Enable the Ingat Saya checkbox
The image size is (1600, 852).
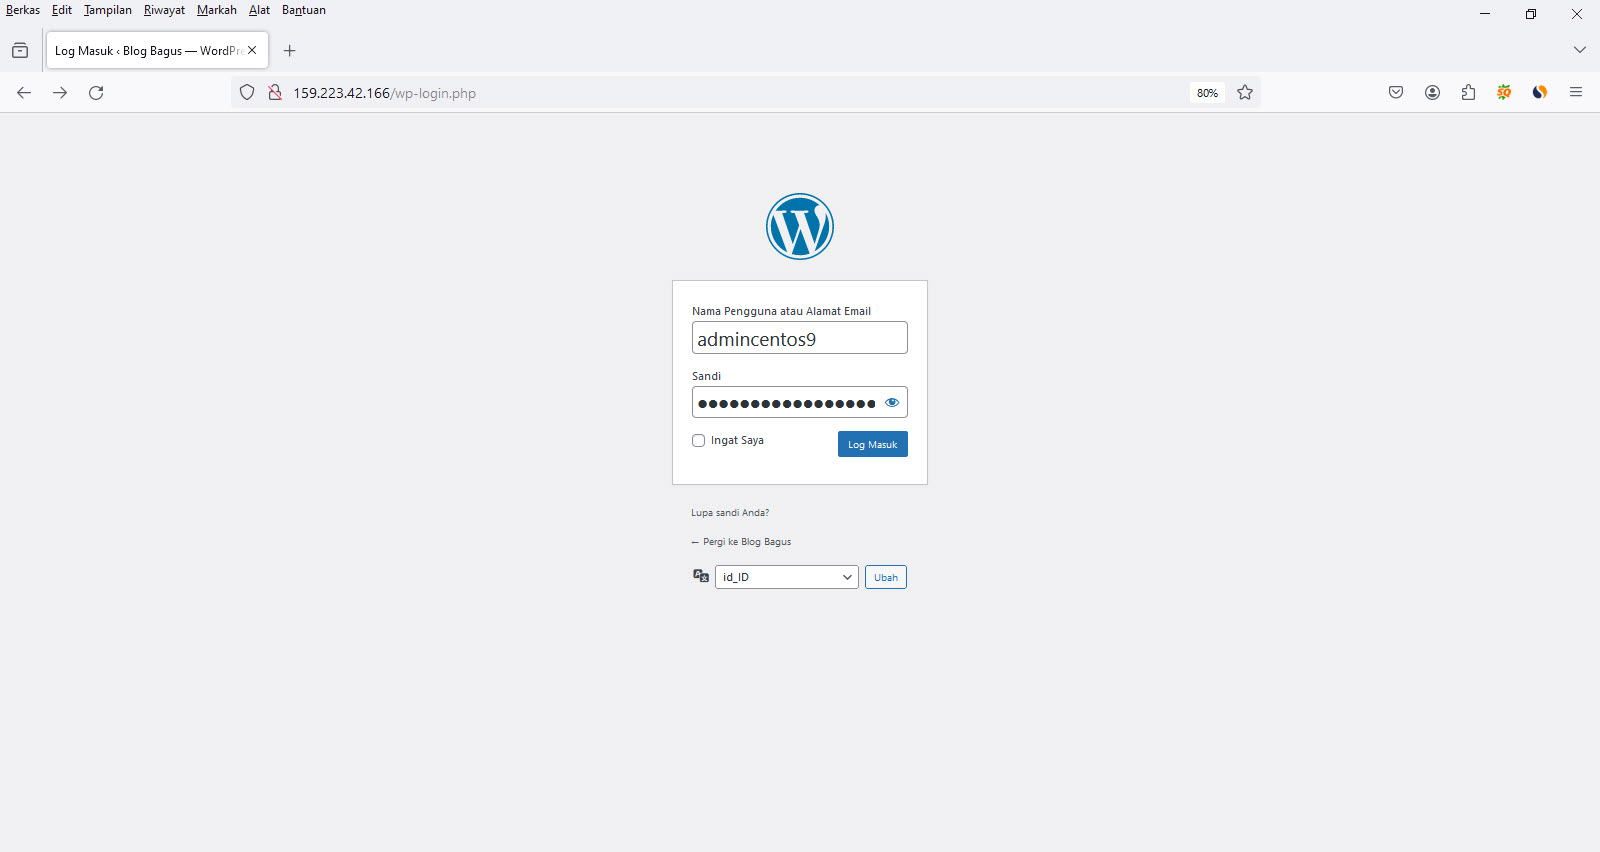(699, 441)
